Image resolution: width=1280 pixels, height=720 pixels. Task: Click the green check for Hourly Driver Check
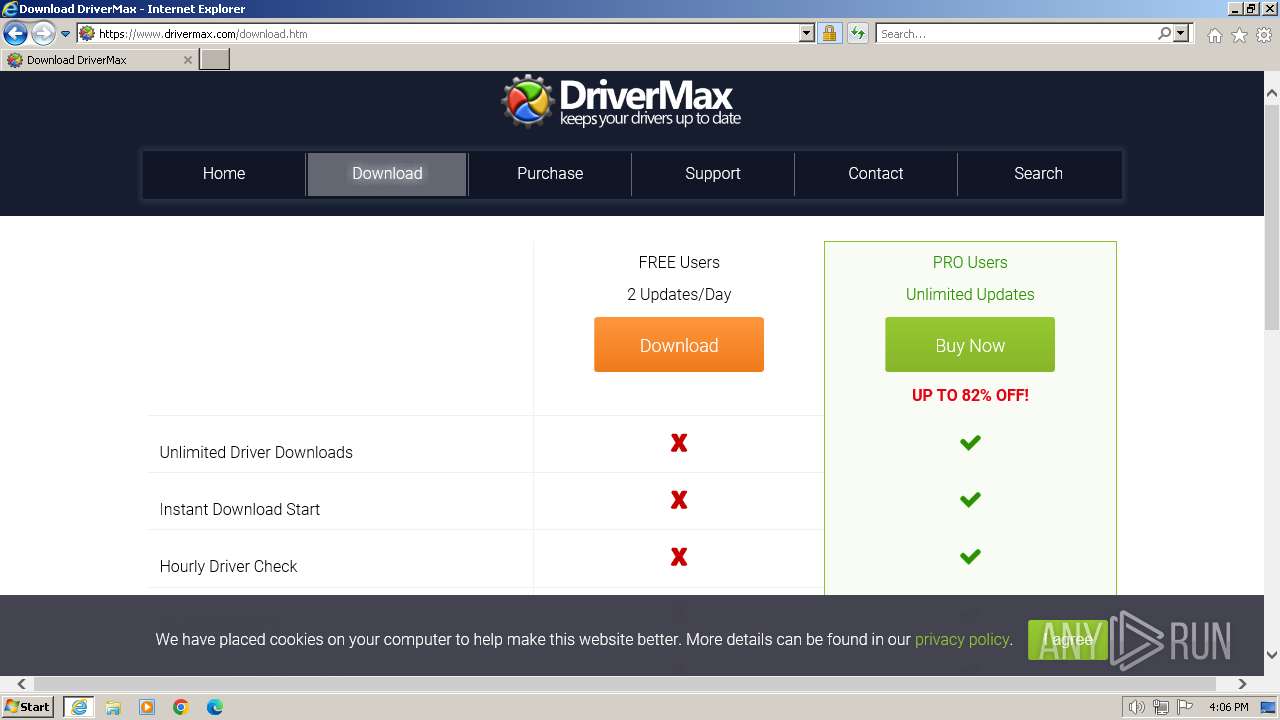970,556
